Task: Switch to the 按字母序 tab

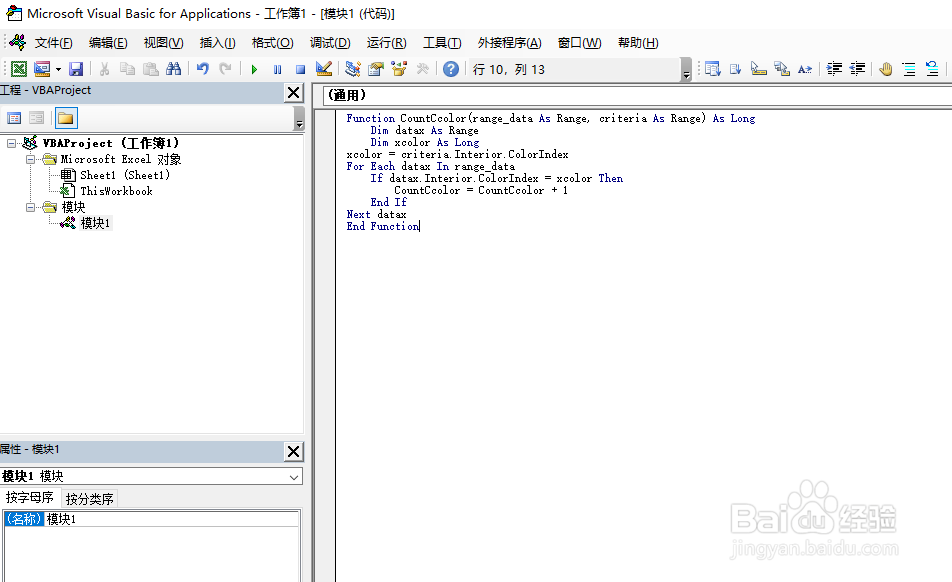Action: click(x=29, y=498)
